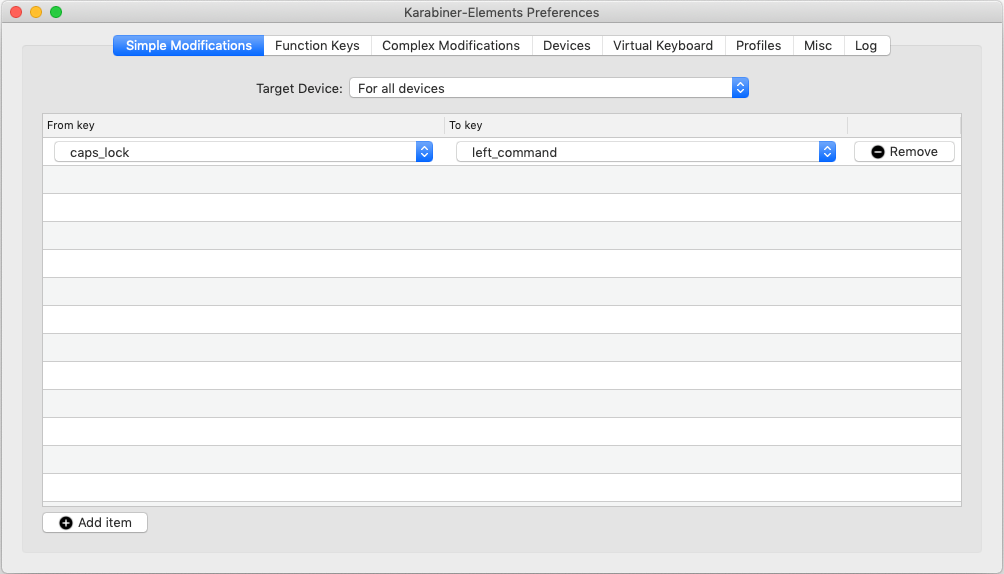Open the caps_lock From key dropdown
Image resolution: width=1004 pixels, height=574 pixels.
coord(243,152)
